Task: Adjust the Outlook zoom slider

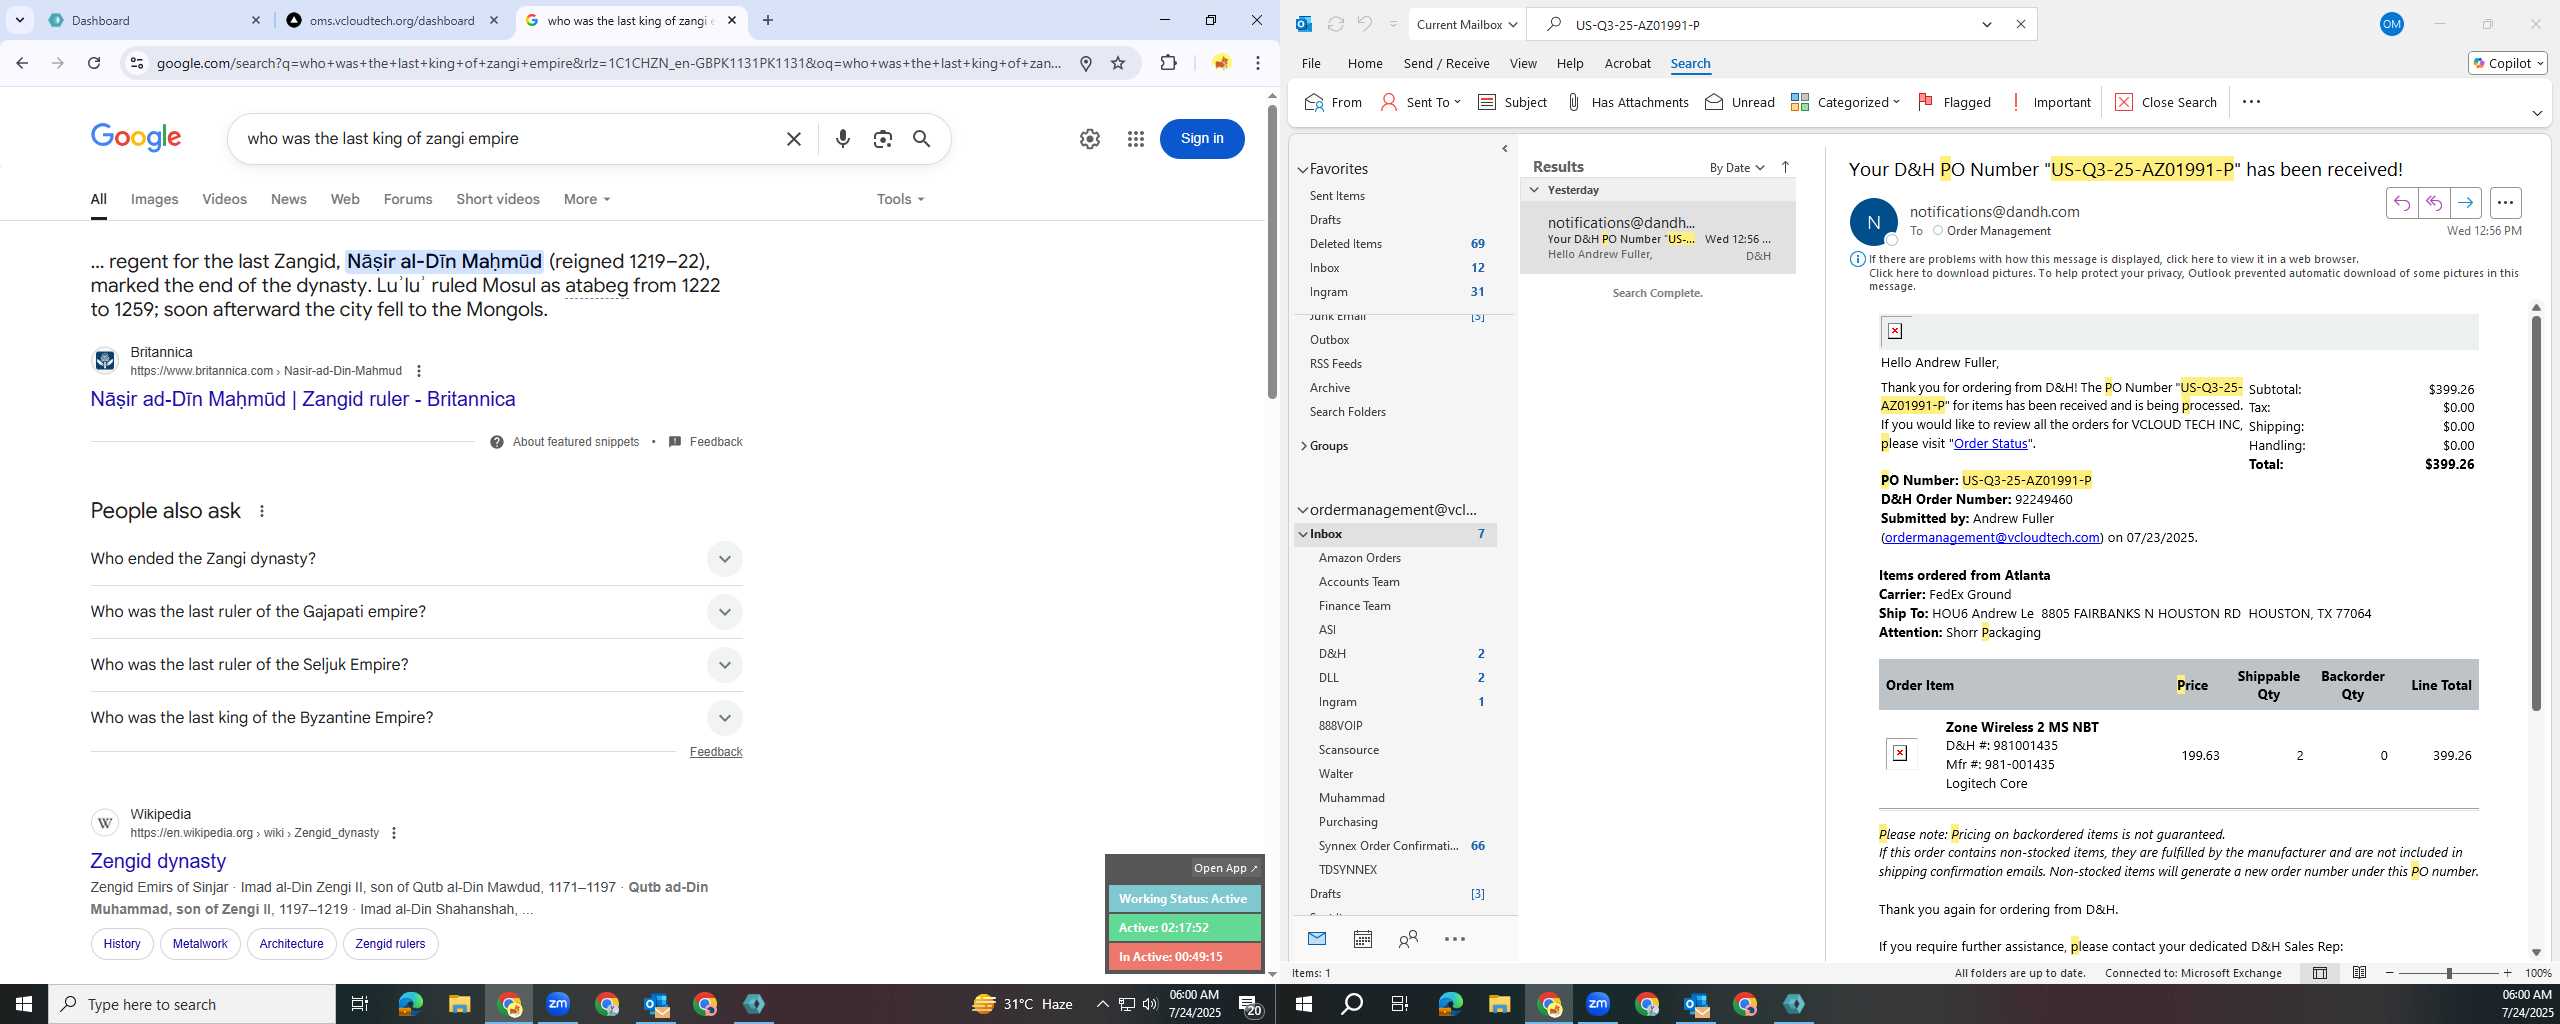Action: (2448, 973)
